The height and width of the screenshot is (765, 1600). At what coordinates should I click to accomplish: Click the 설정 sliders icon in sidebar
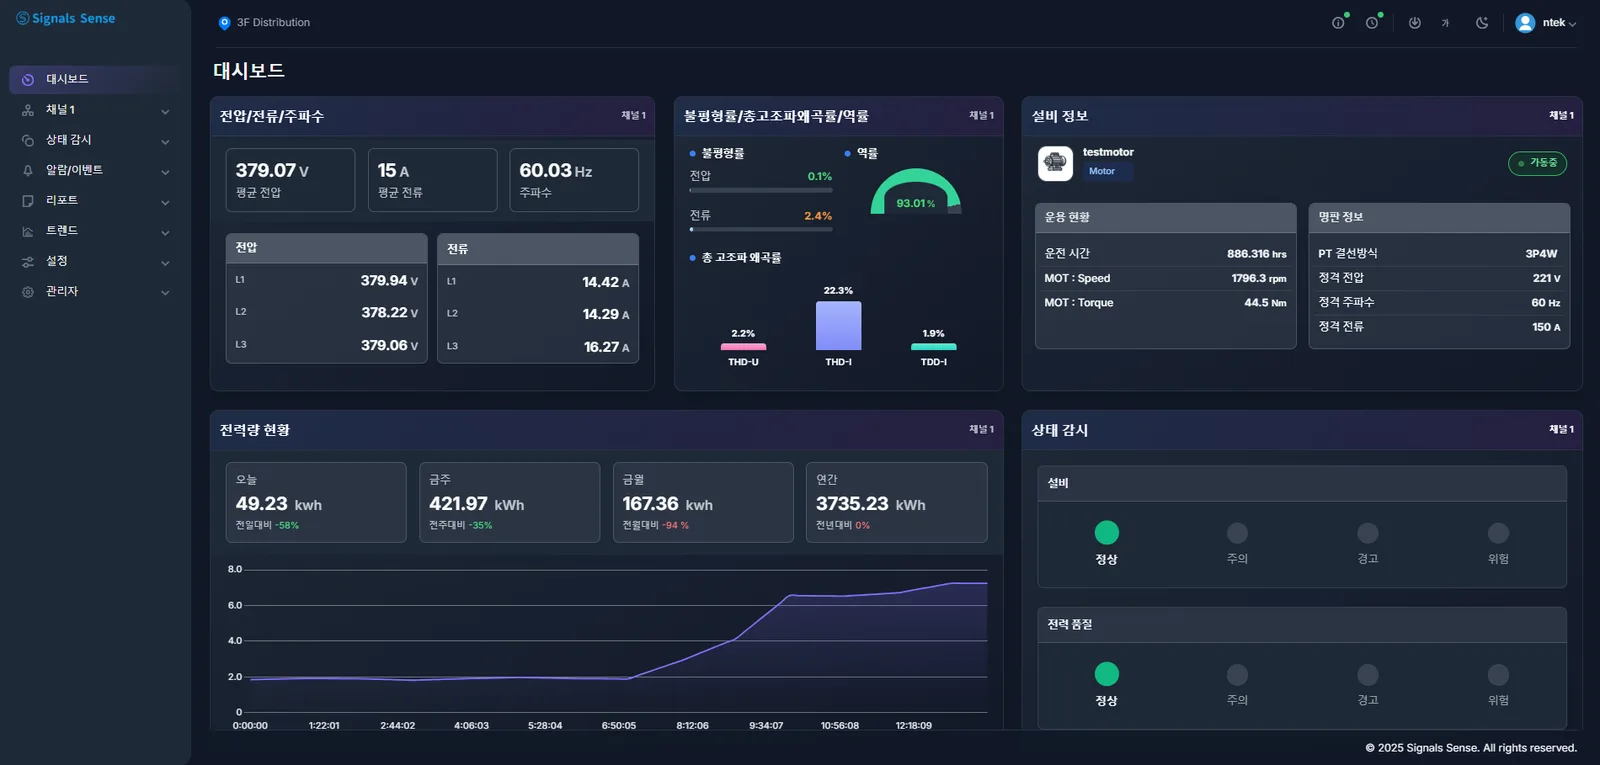(x=28, y=261)
